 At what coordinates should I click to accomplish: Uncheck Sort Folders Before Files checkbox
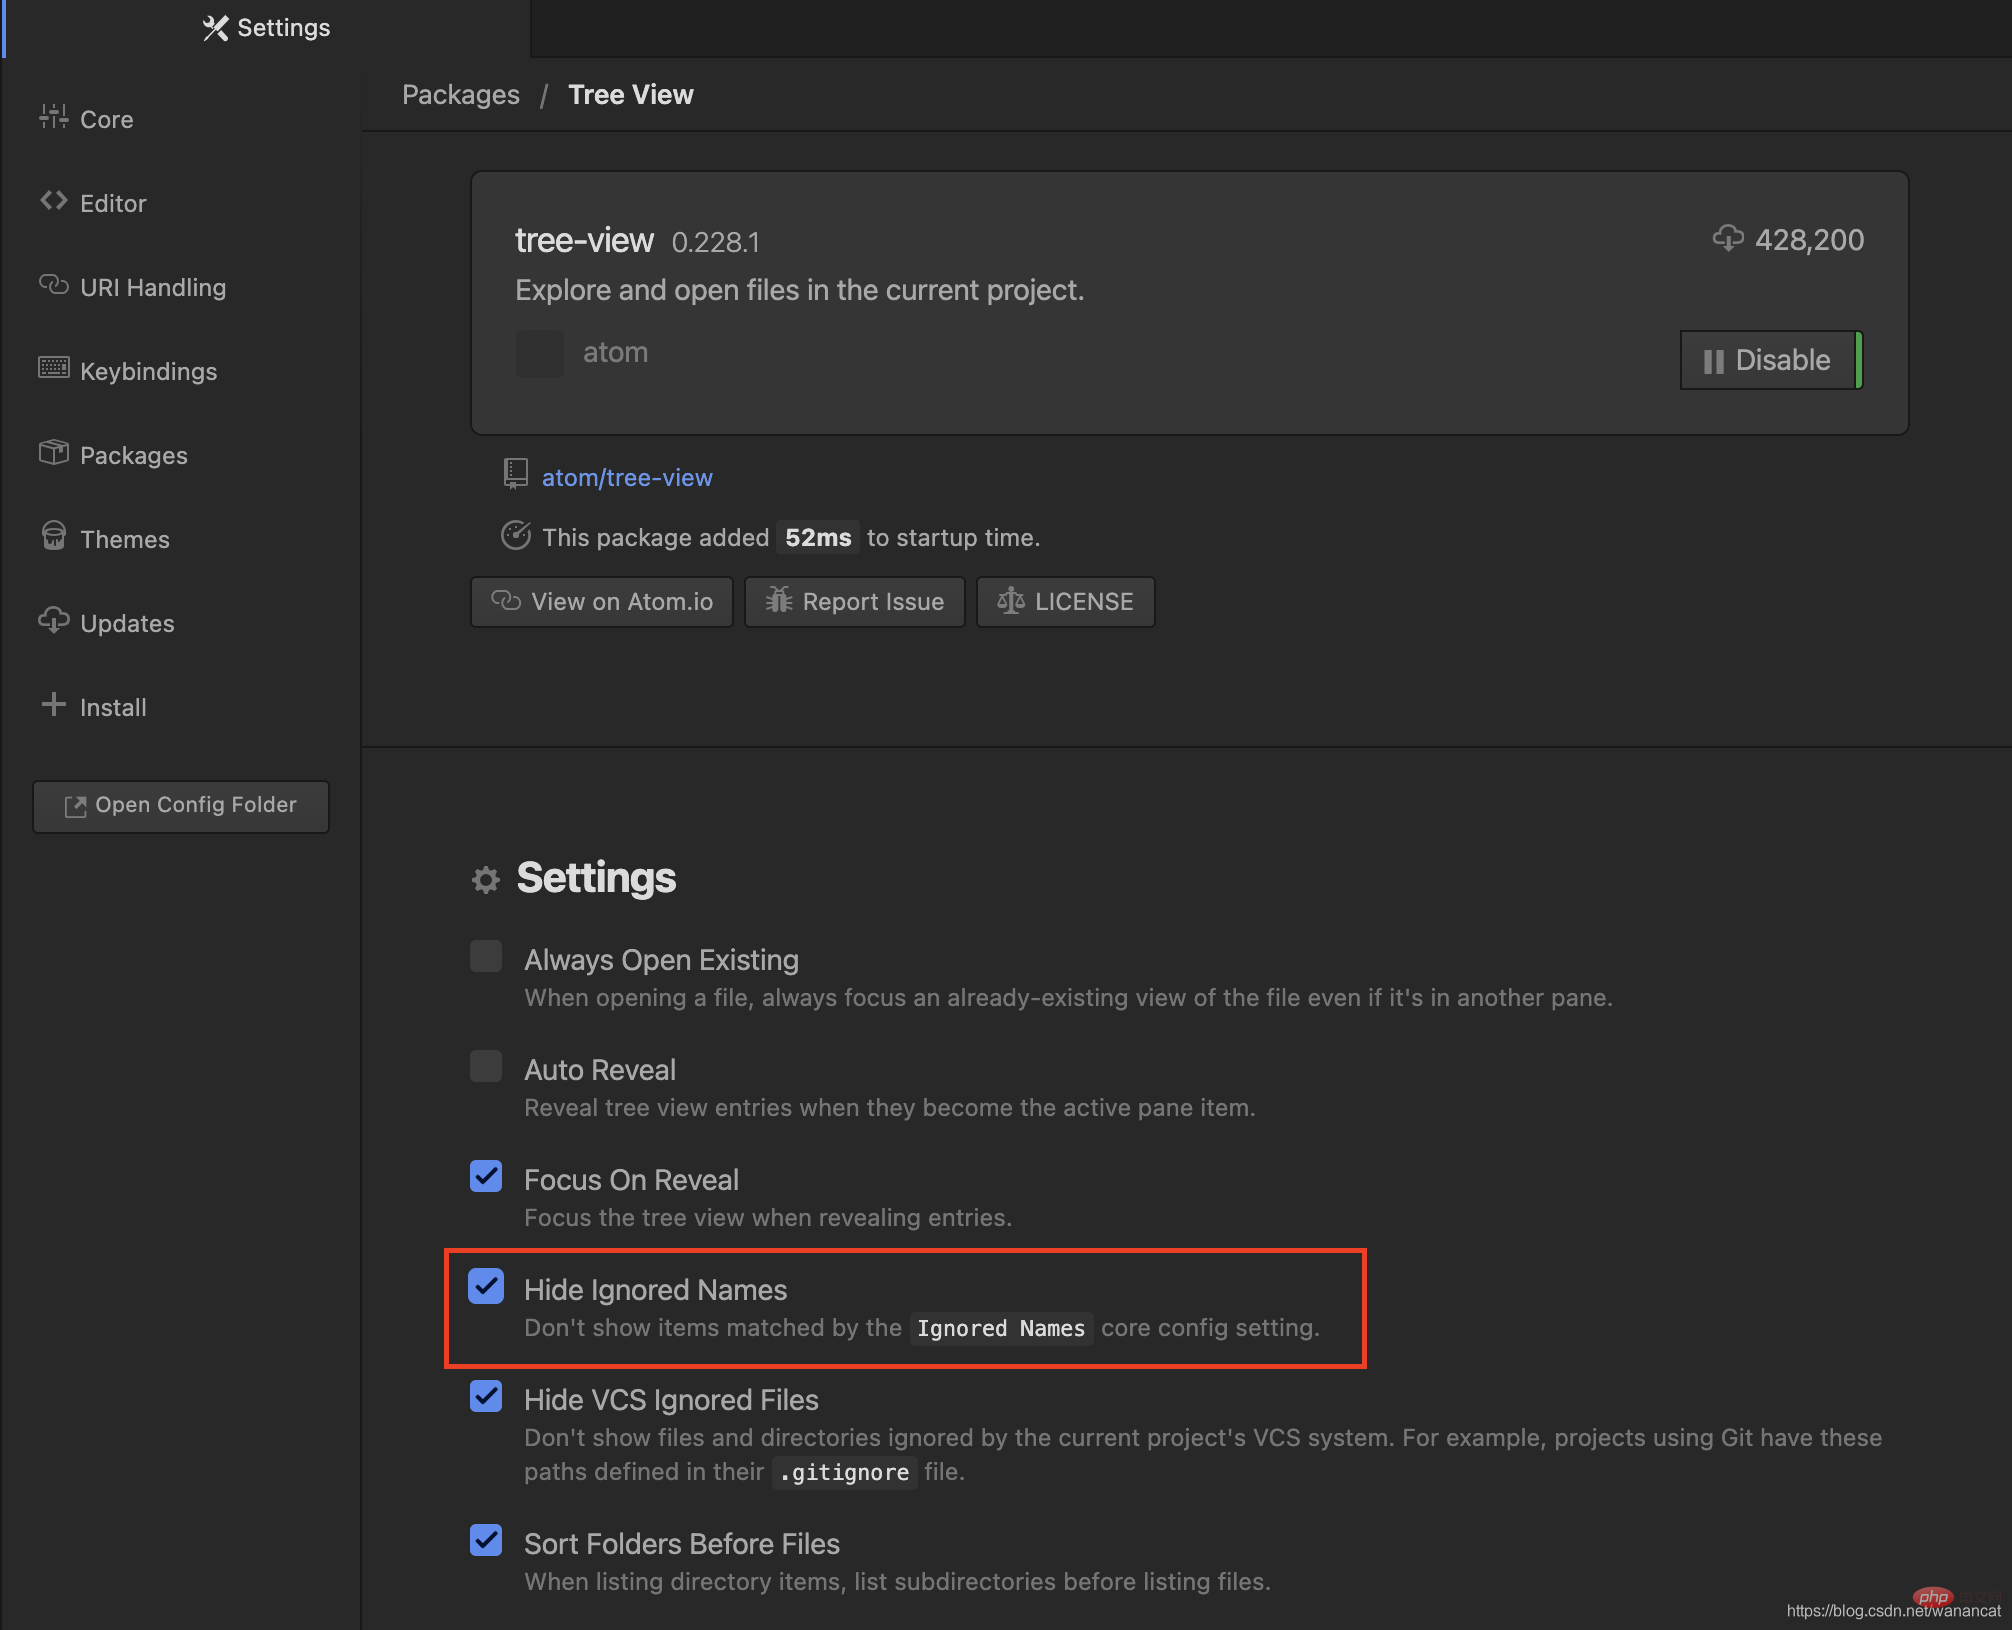pyautogui.click(x=486, y=1540)
